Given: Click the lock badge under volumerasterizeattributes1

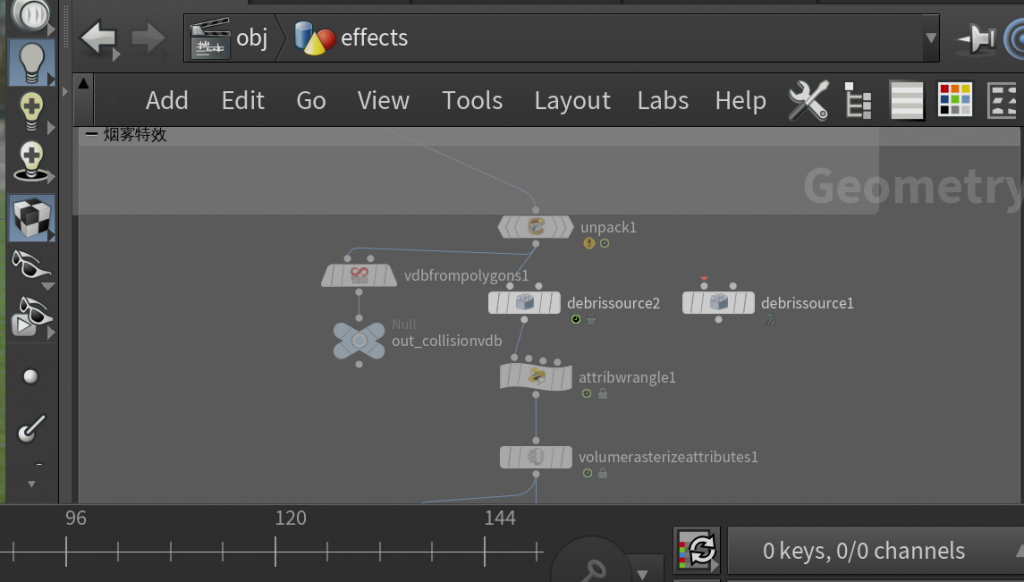Looking at the screenshot, I should click(603, 474).
